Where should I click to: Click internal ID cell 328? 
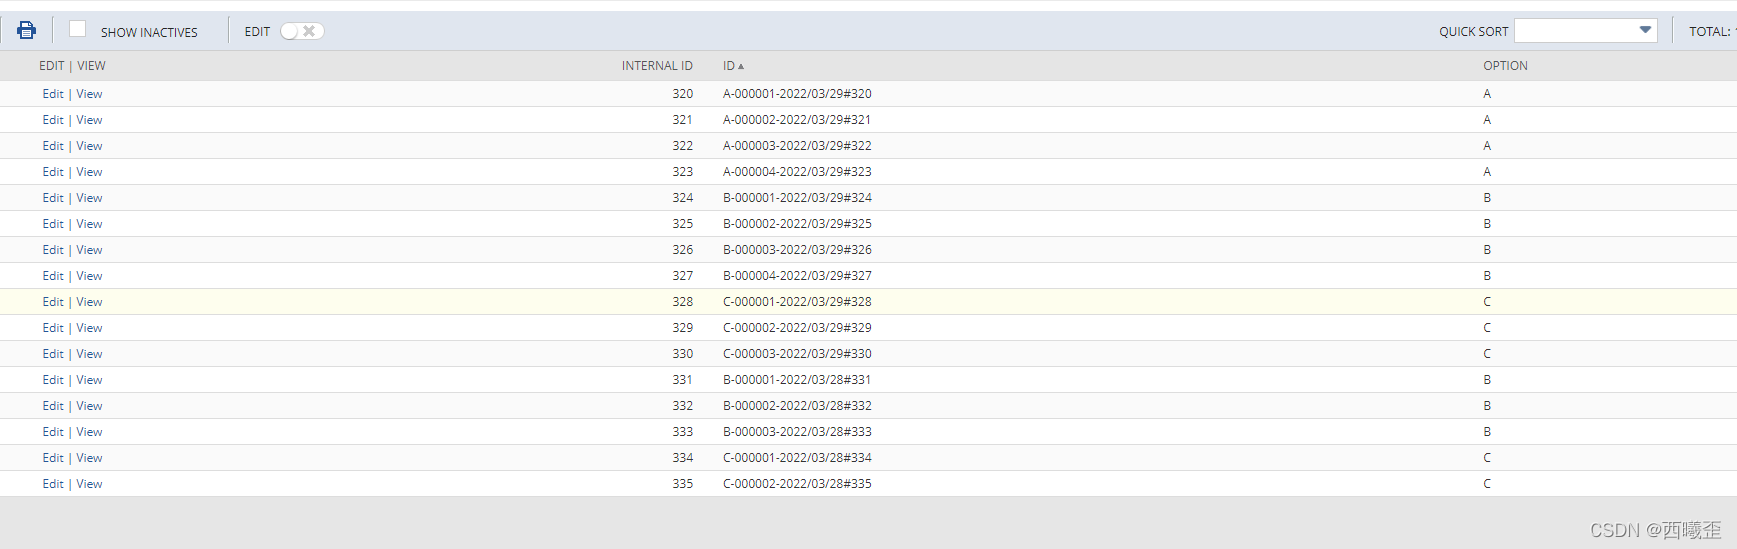(682, 302)
